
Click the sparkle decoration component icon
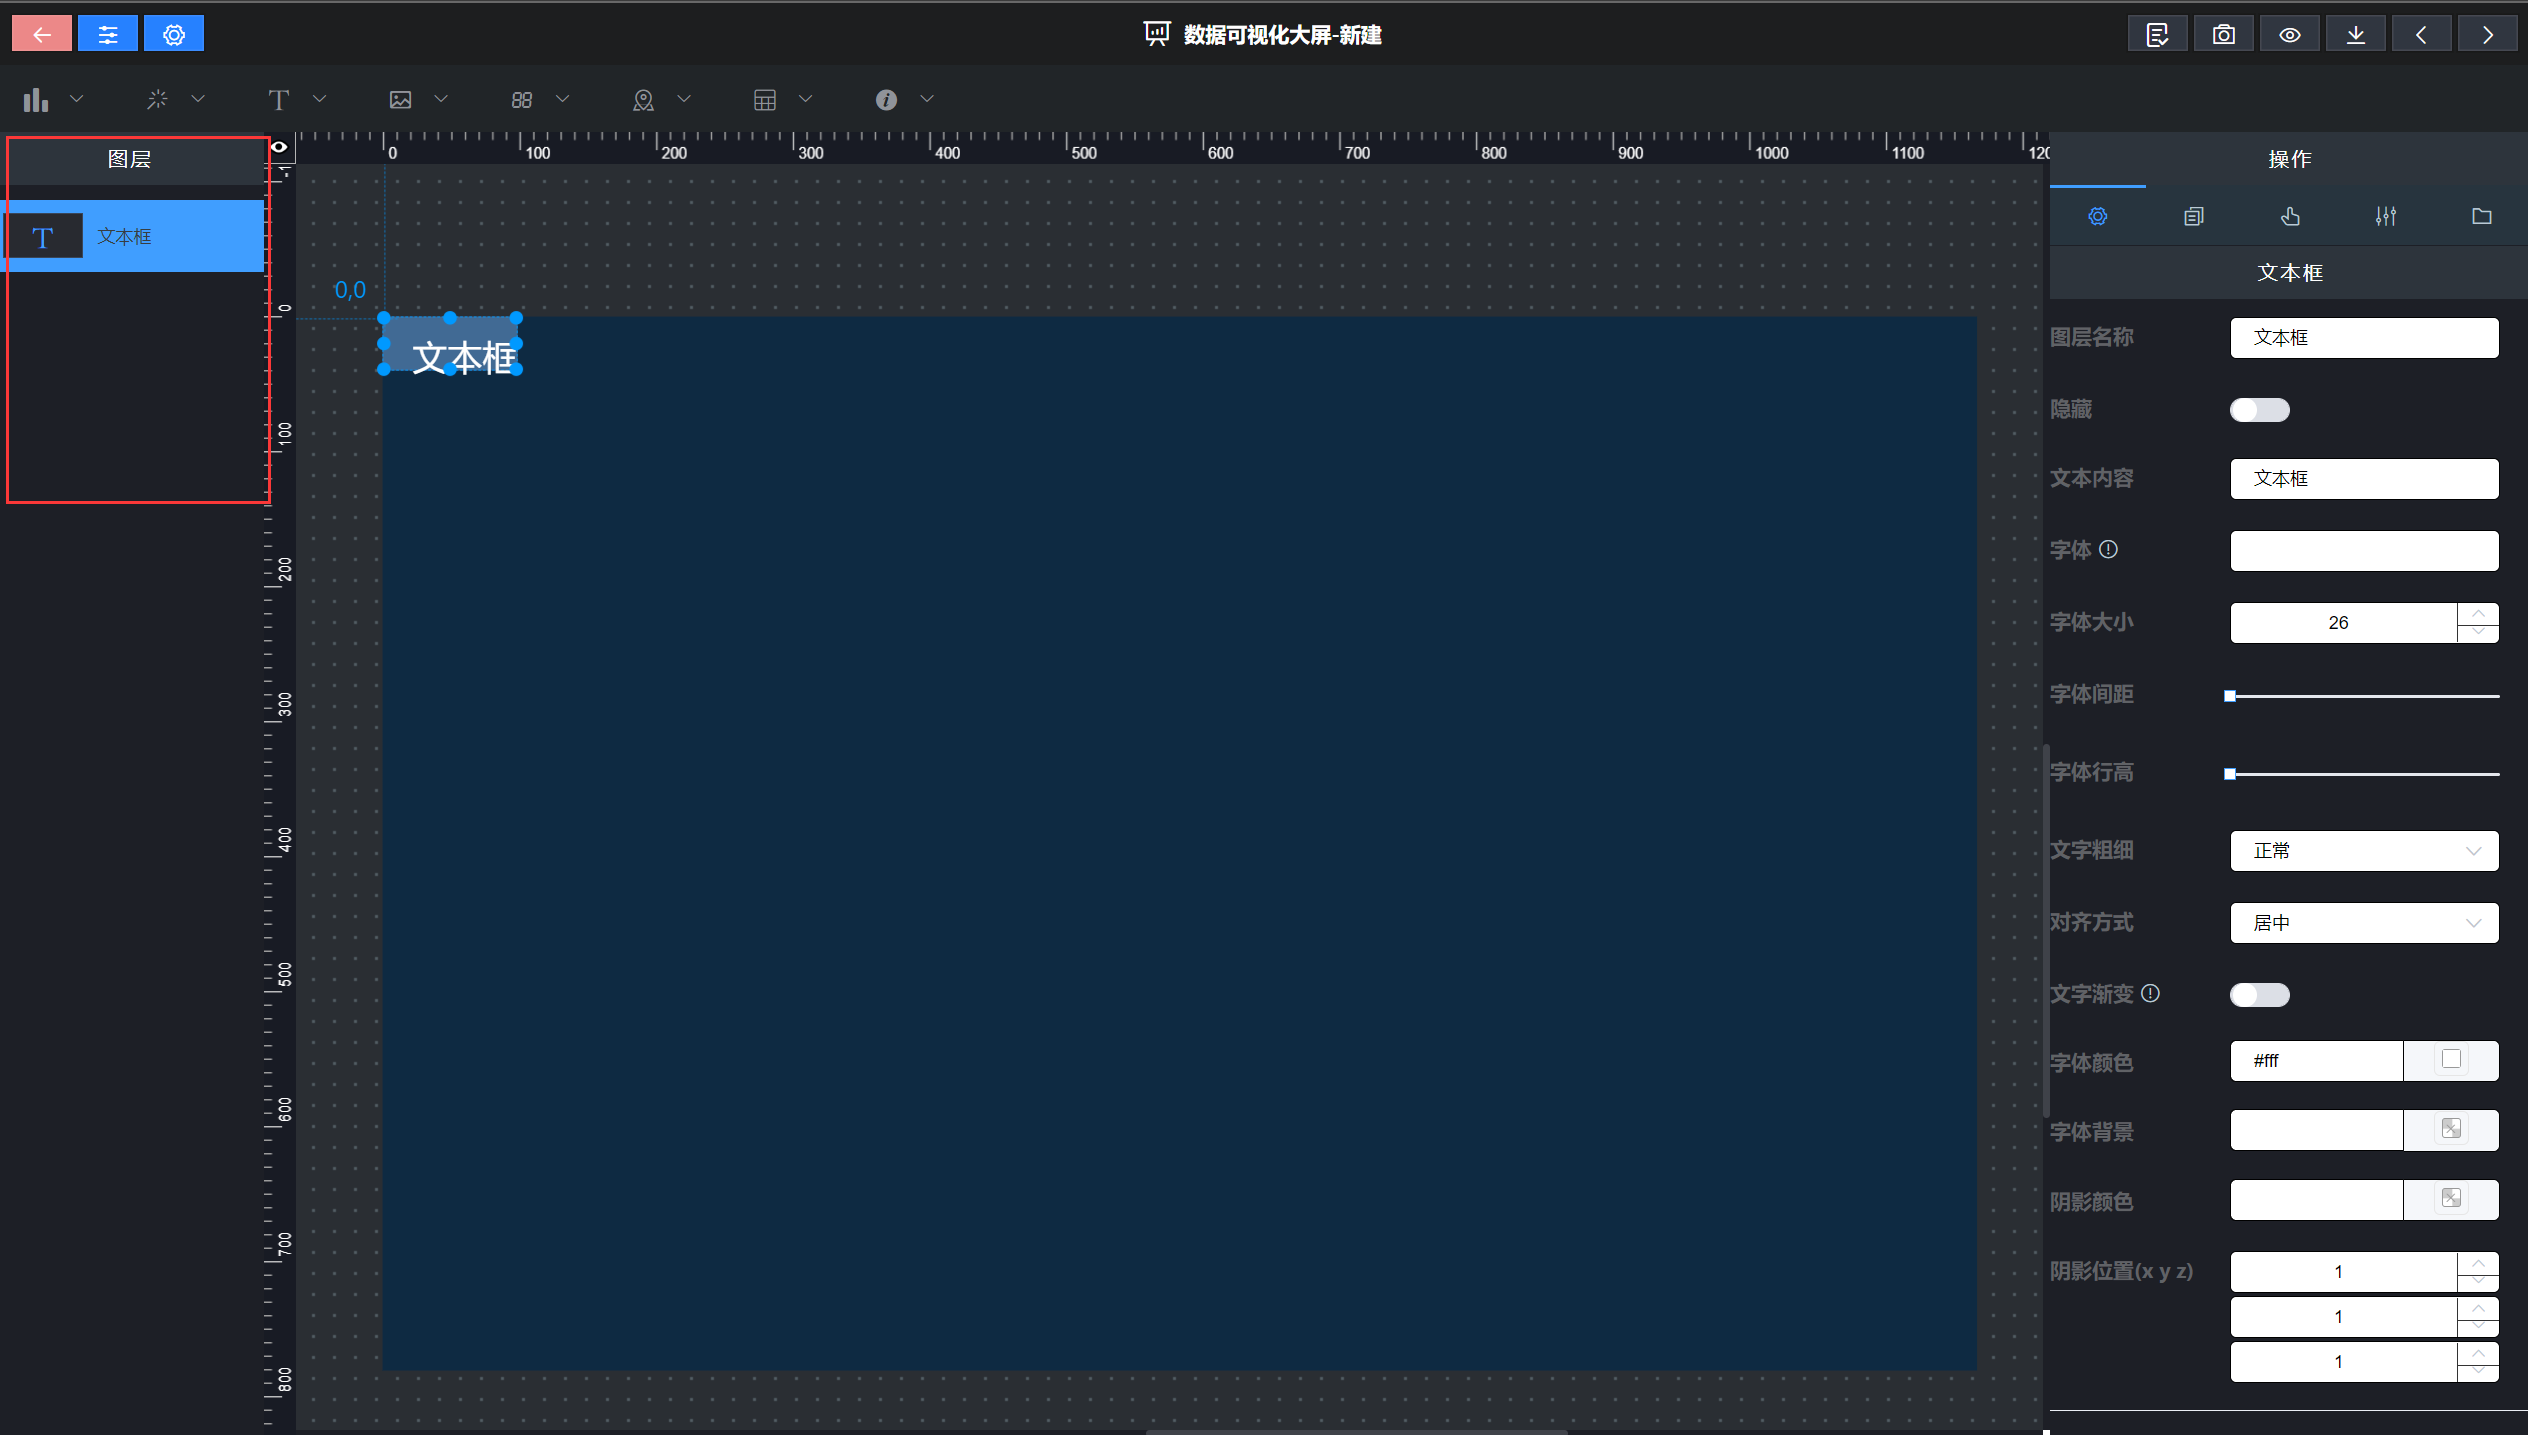click(x=157, y=99)
